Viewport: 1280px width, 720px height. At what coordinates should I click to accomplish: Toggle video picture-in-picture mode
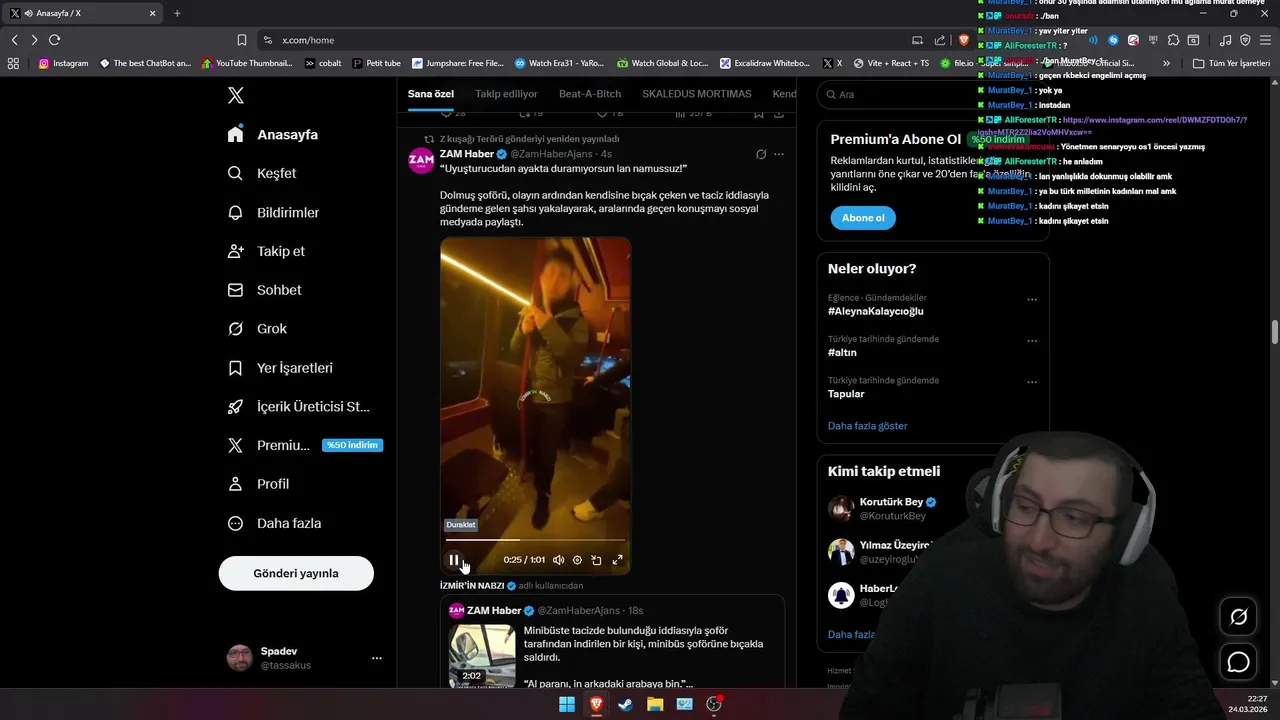pos(597,560)
